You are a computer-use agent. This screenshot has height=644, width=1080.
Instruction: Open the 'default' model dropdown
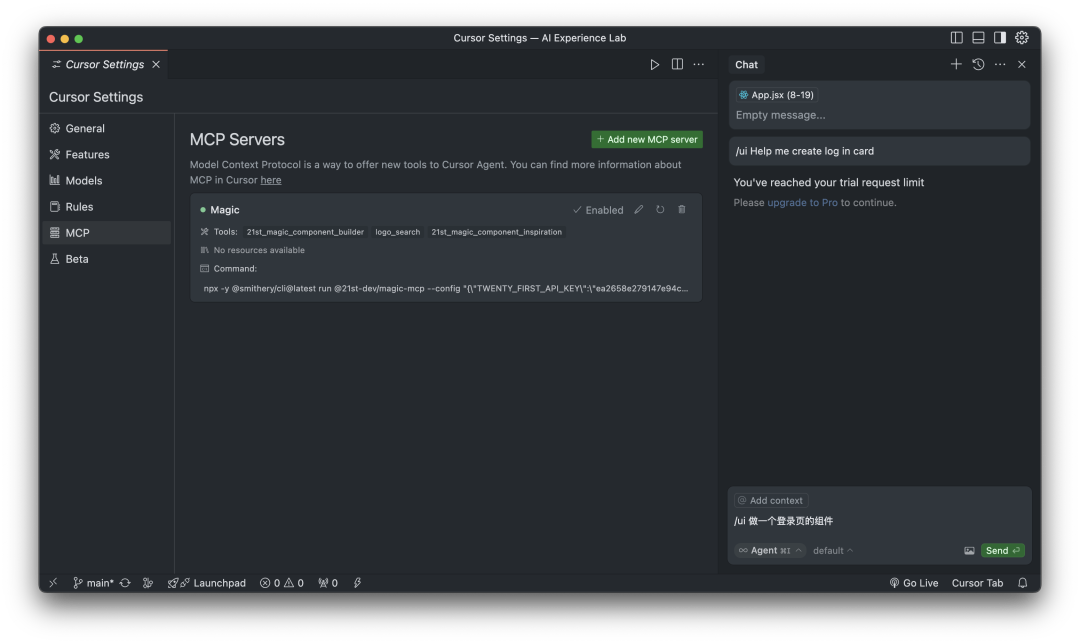833,550
